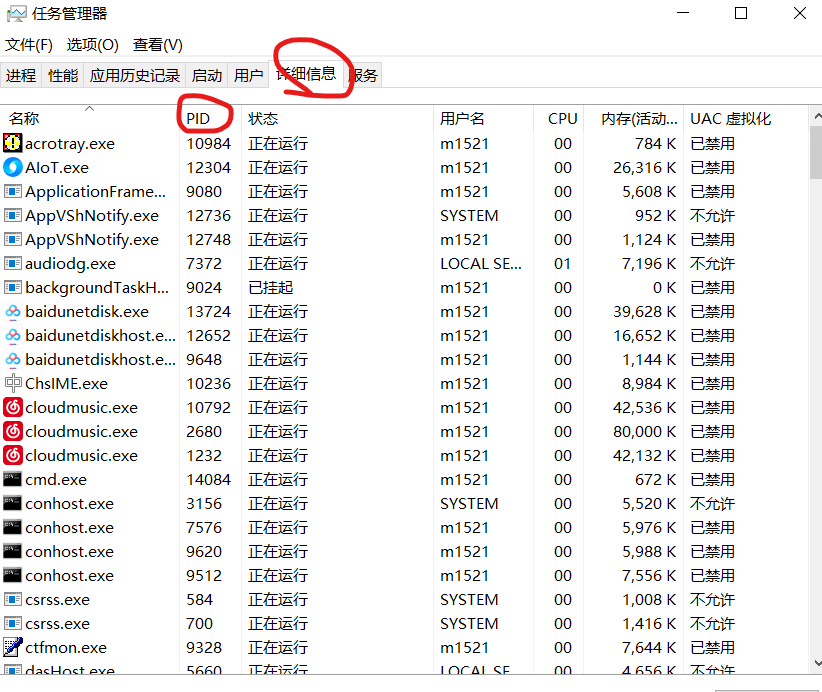Image resolution: width=822 pixels, height=692 pixels.
Task: Click icon of csrss.exe PID 700
Action: pyautogui.click(x=13, y=623)
